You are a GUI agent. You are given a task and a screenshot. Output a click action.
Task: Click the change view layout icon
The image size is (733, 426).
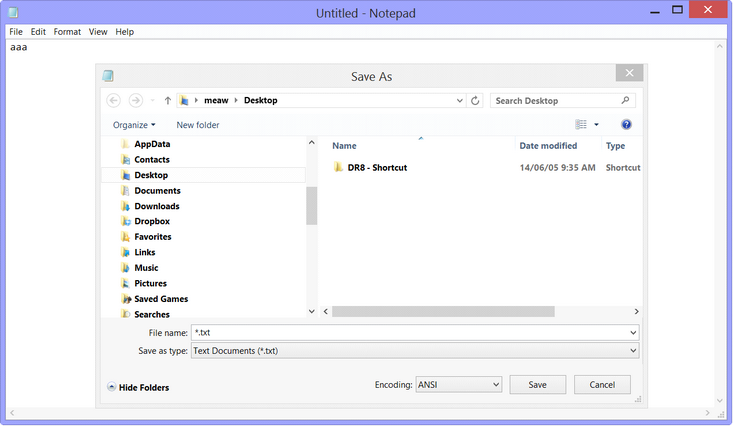click(581, 125)
